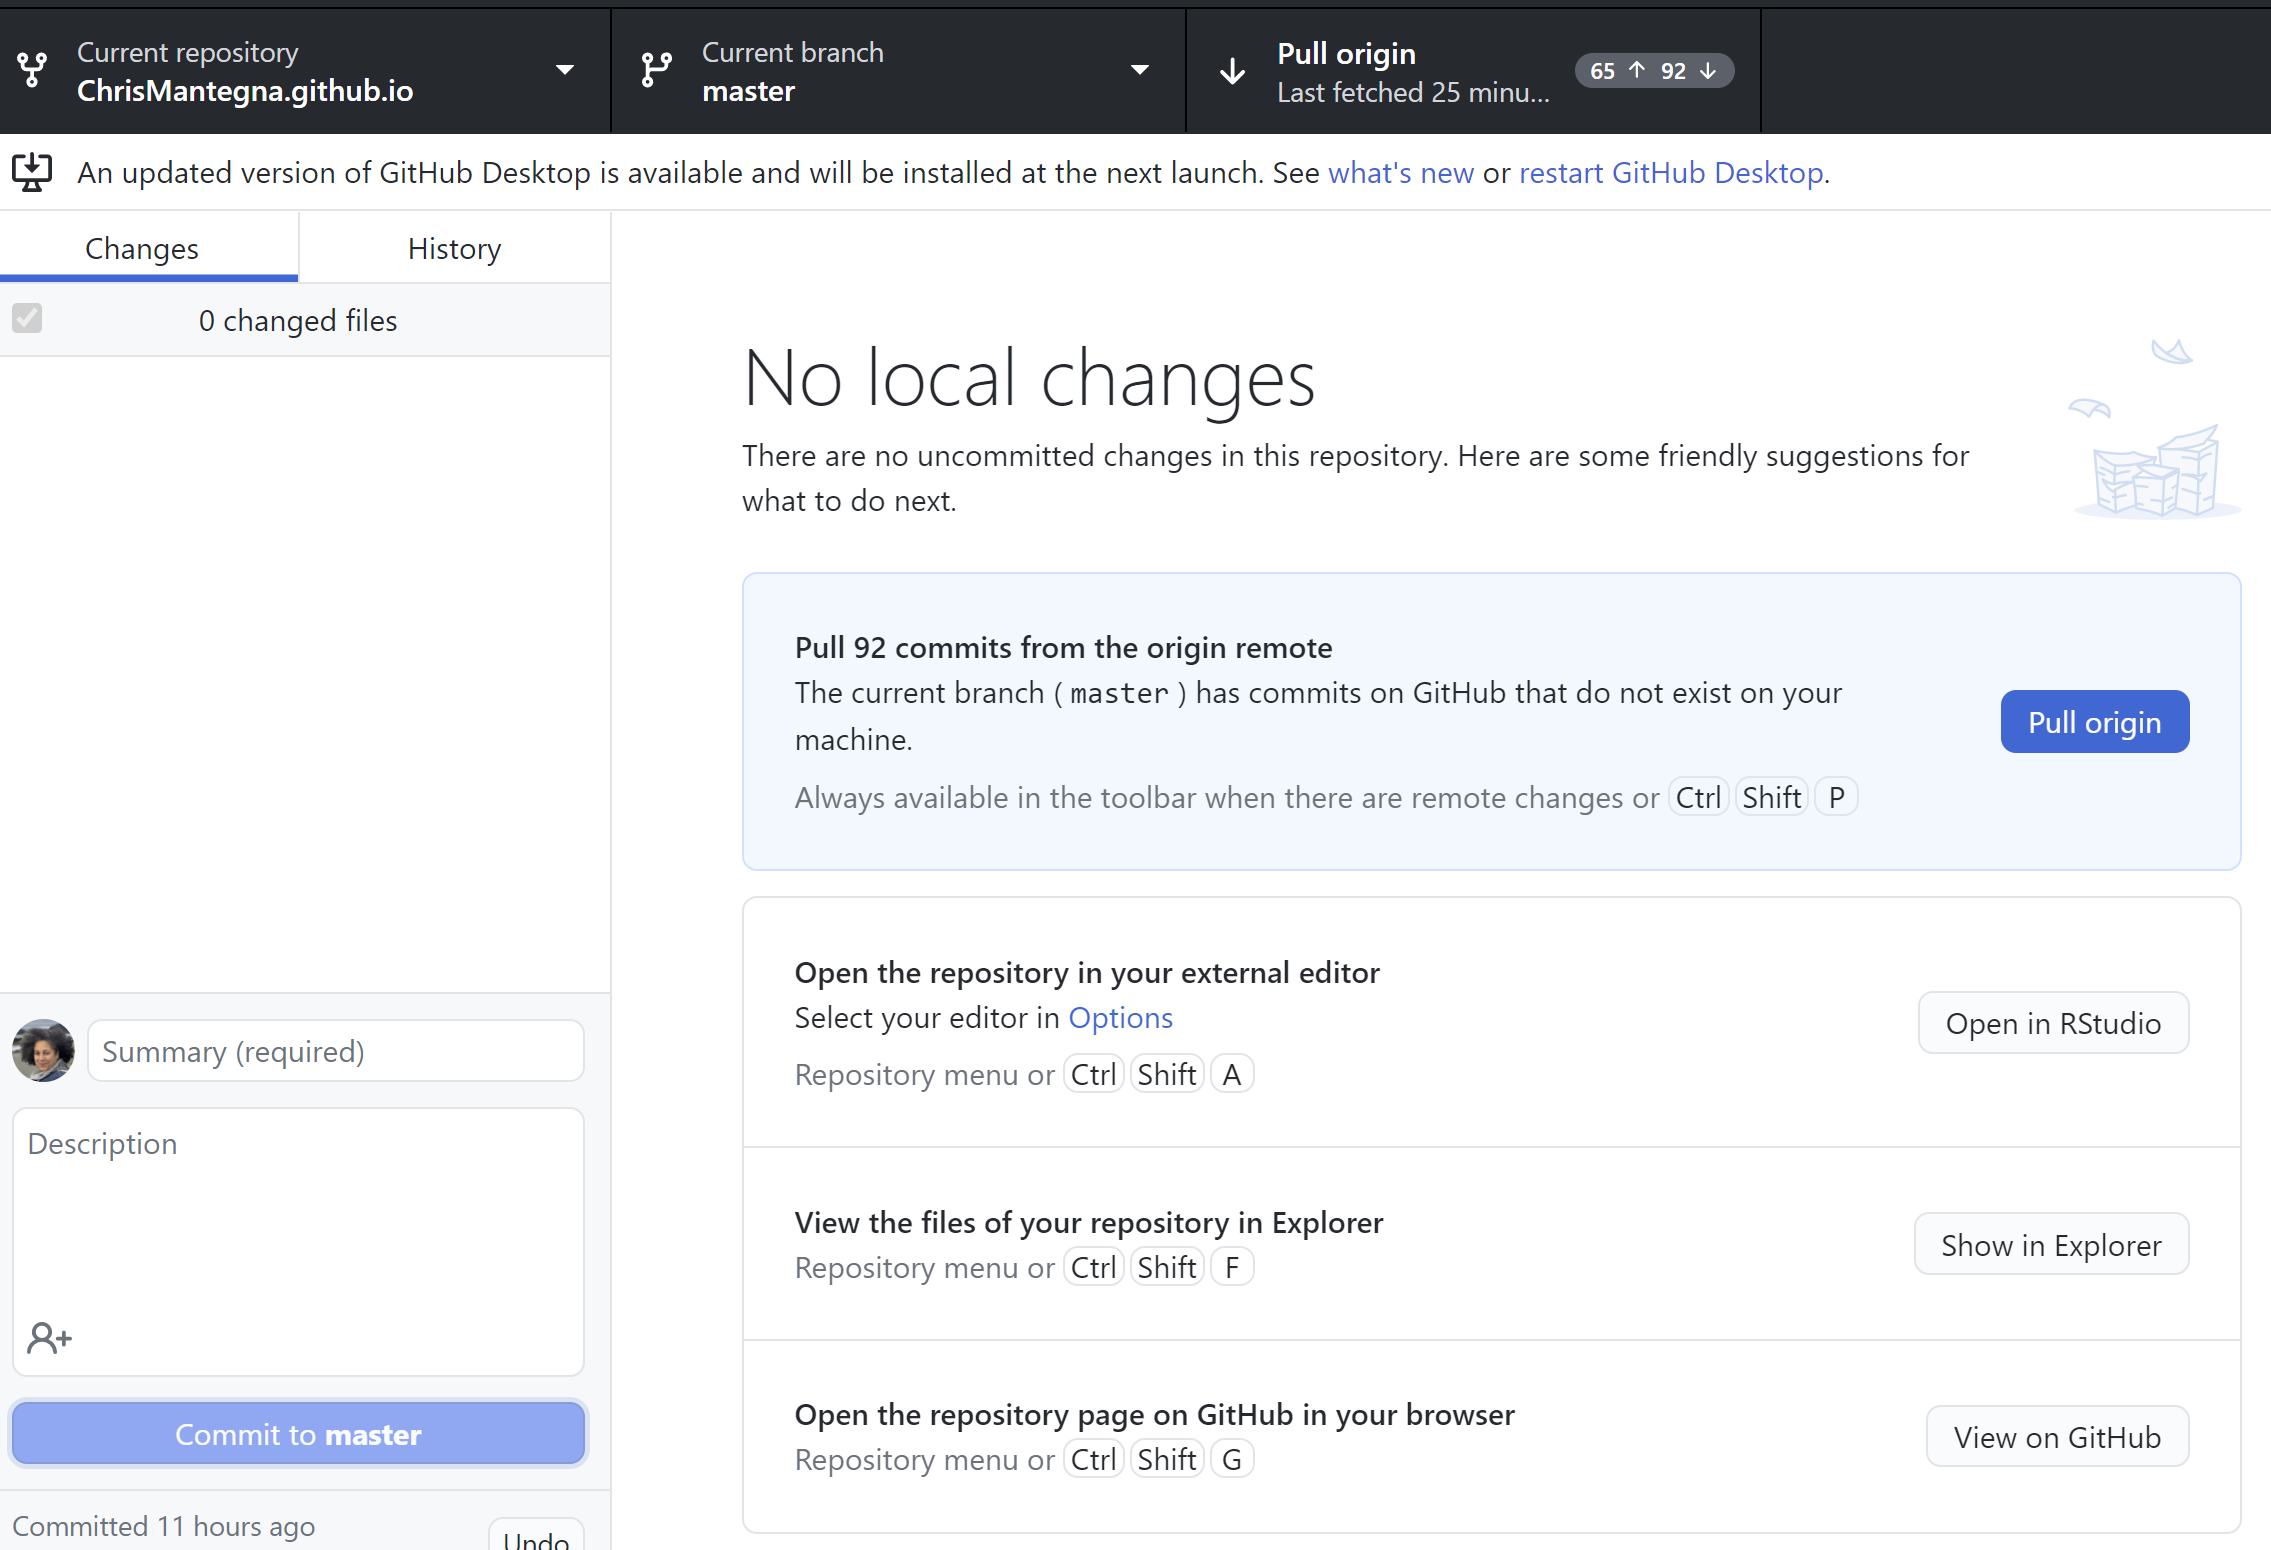Image resolution: width=2271 pixels, height=1550 pixels.
Task: Click the Pull origin down-arrow icon
Action: [1232, 70]
